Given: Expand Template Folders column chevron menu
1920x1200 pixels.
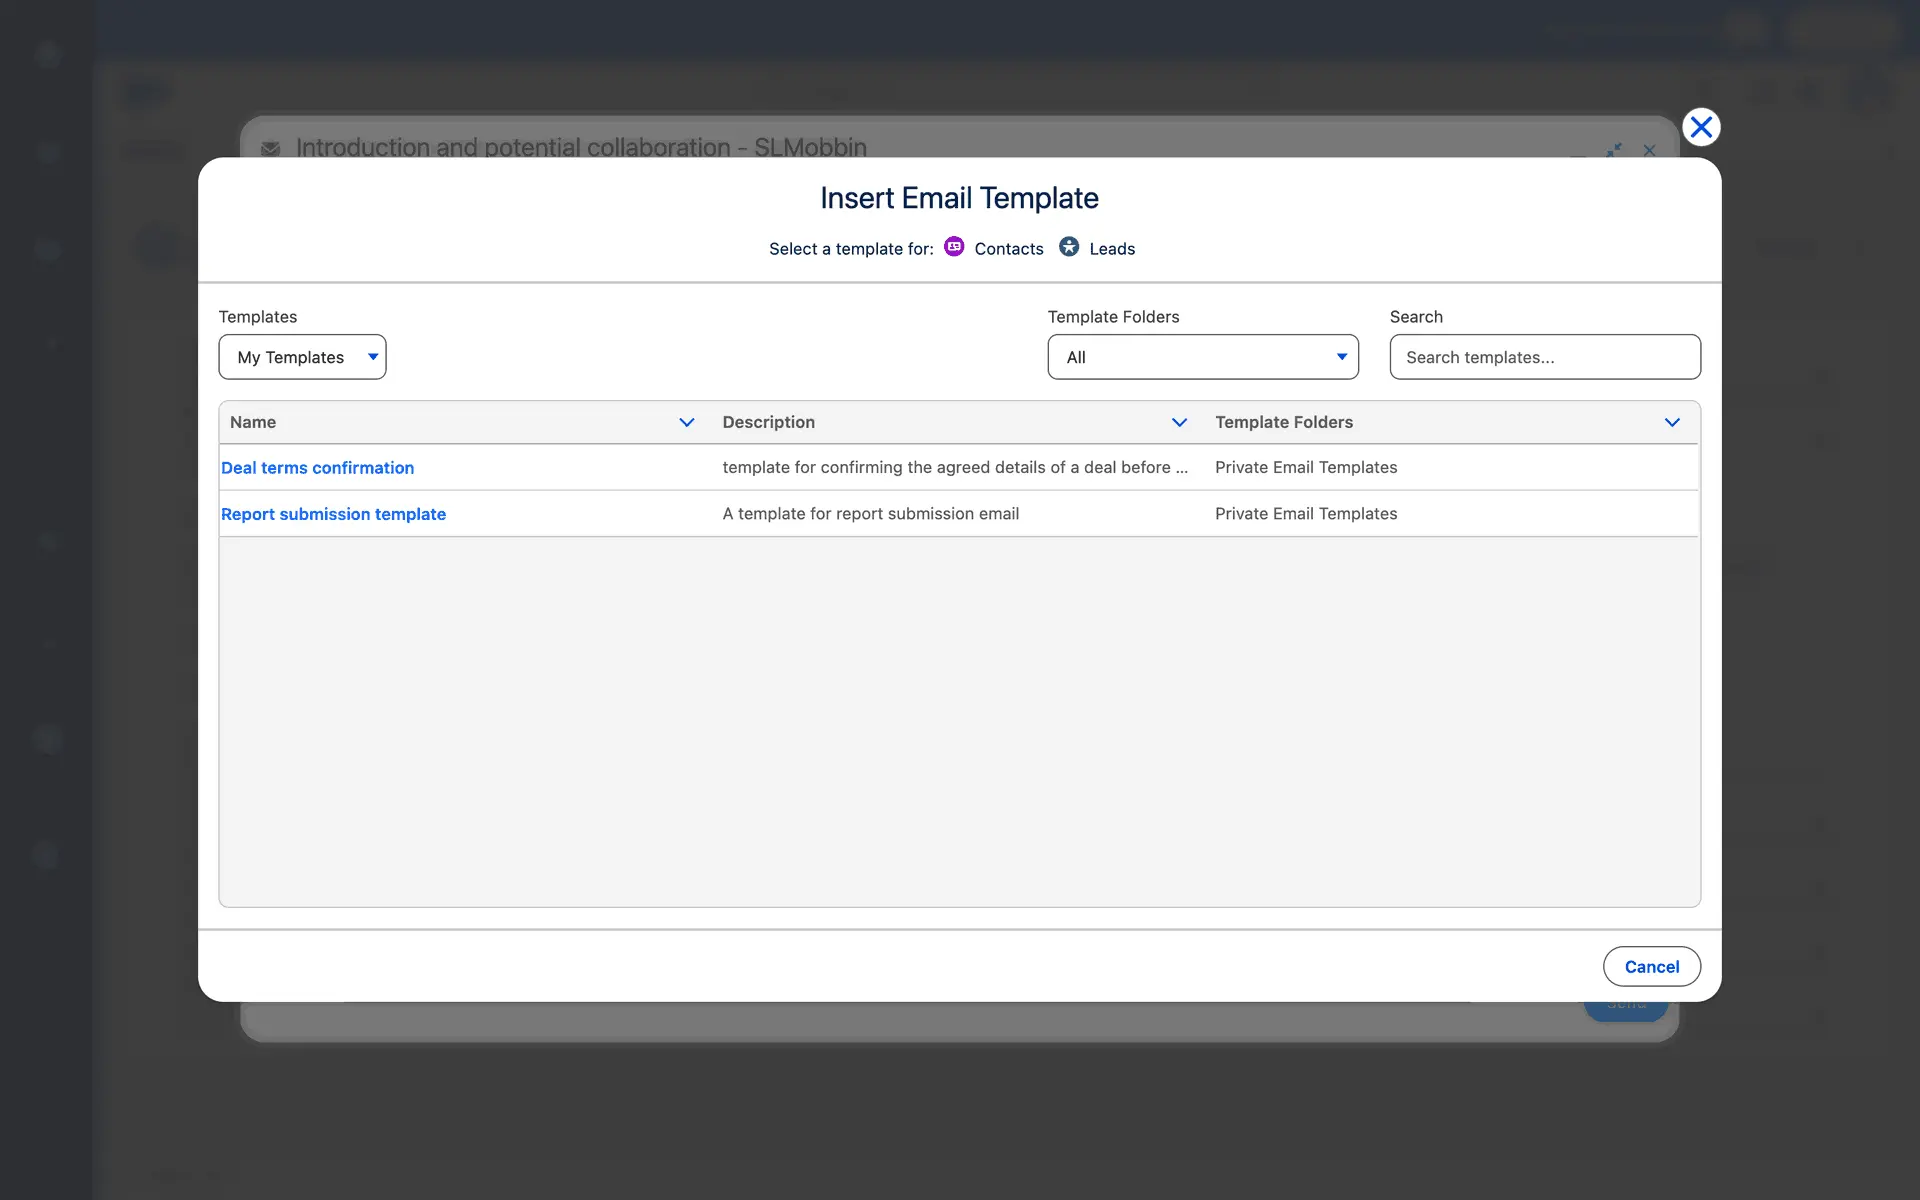Looking at the screenshot, I should [x=1671, y=422].
